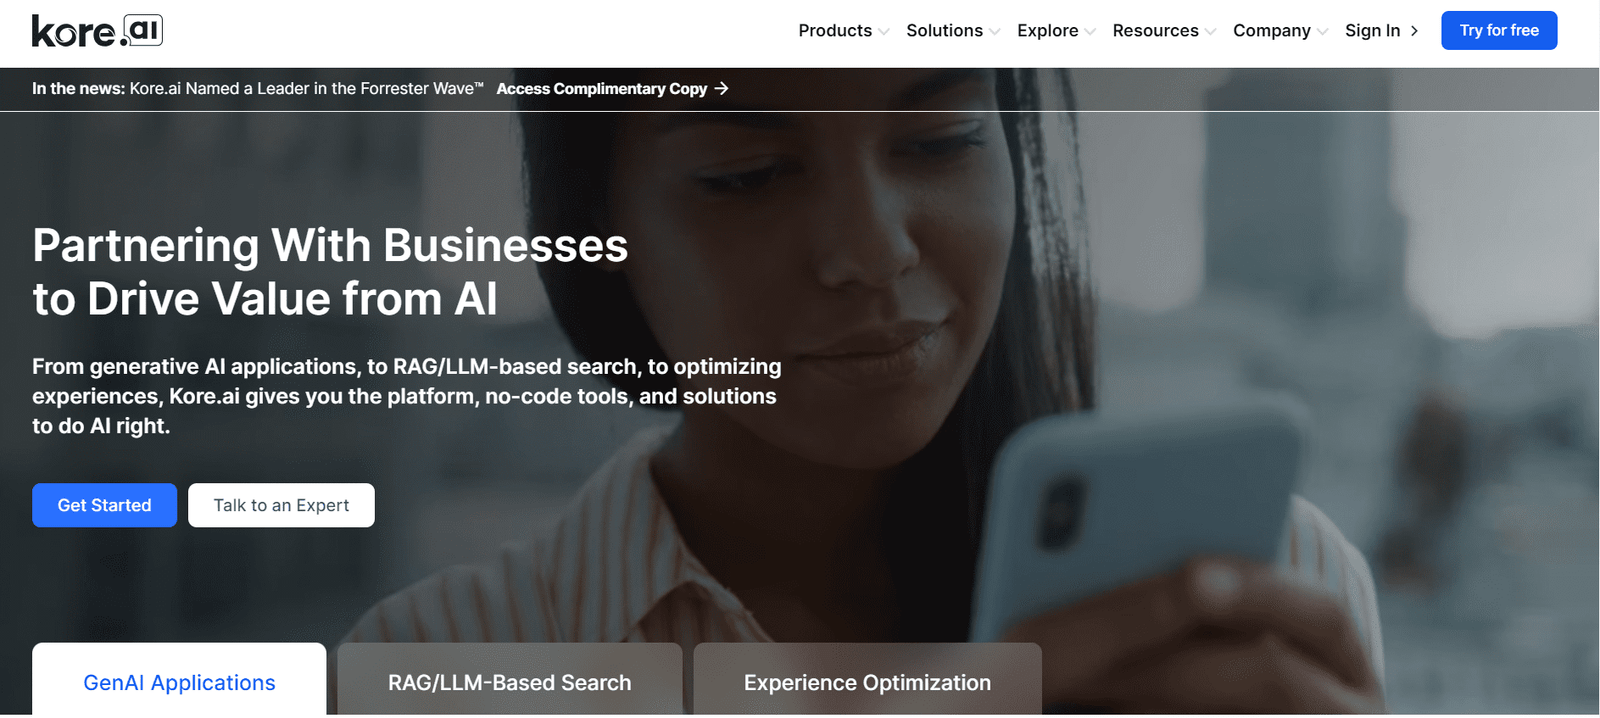Open the Resources menu
1600x718 pixels.
point(1155,31)
